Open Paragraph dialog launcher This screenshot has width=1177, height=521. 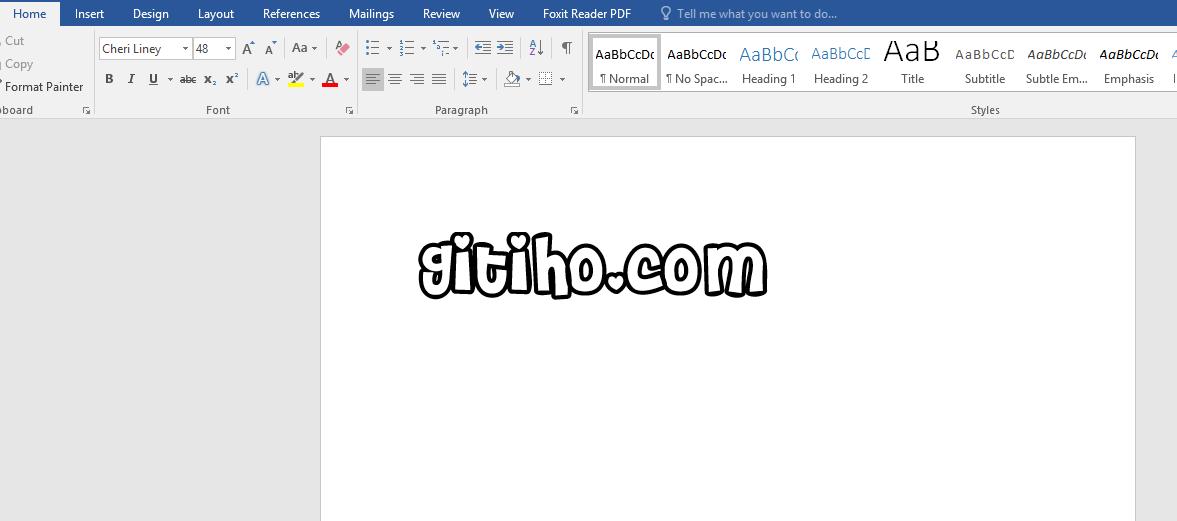point(574,110)
